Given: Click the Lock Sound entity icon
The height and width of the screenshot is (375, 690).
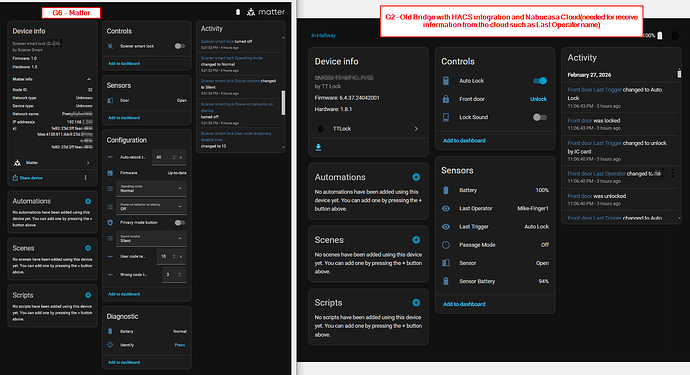Looking at the screenshot, I should point(446,117).
